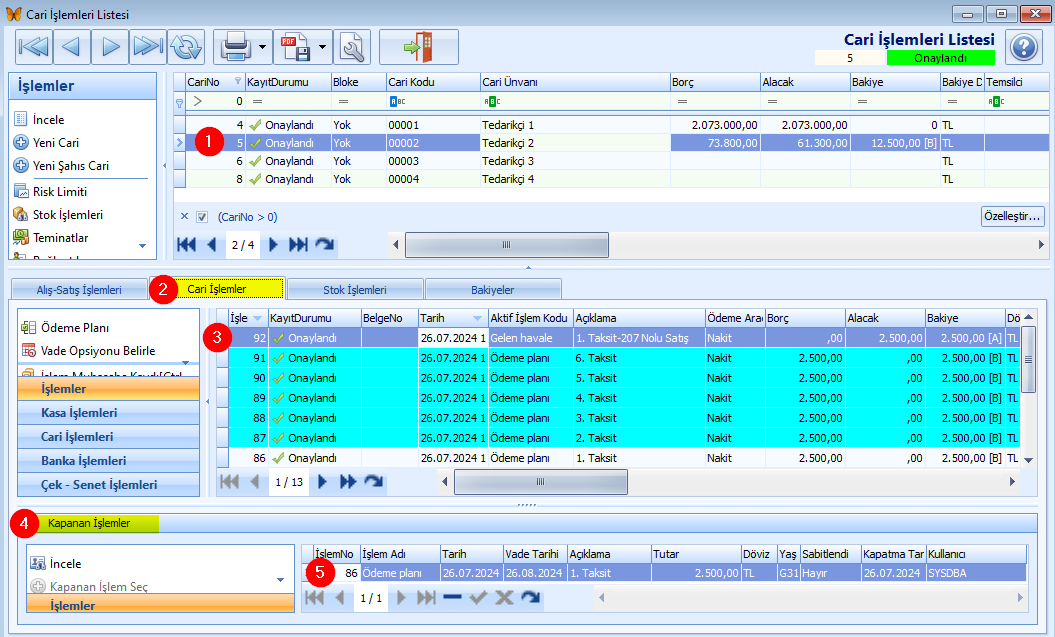The image size is (1055, 637).
Task: Go to next record in main toolbar
Action: click(110, 47)
